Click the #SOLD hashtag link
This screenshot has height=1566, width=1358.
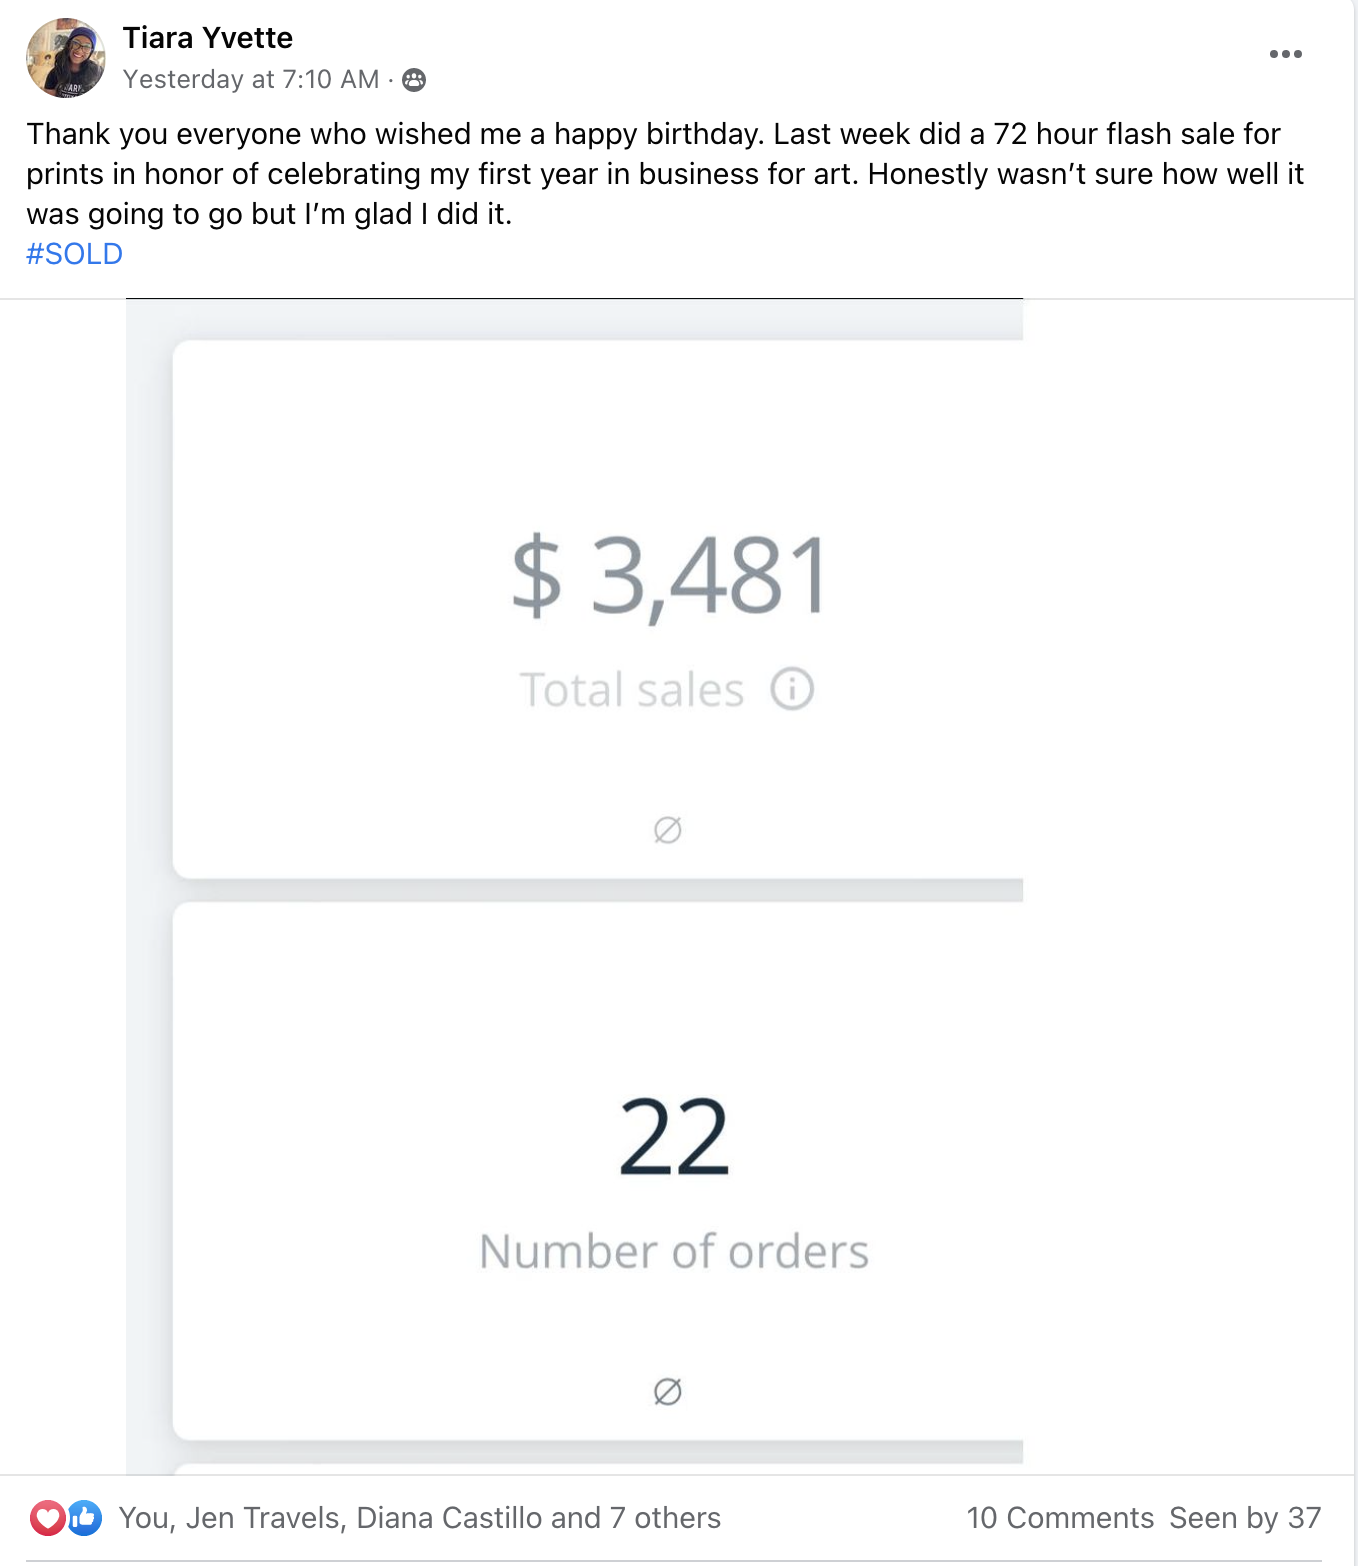(x=75, y=254)
